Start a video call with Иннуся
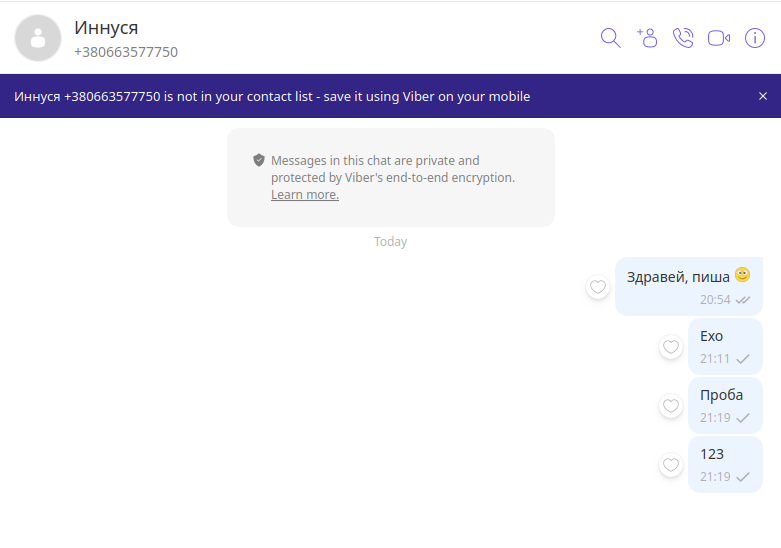The height and width of the screenshot is (548, 781). tap(718, 38)
